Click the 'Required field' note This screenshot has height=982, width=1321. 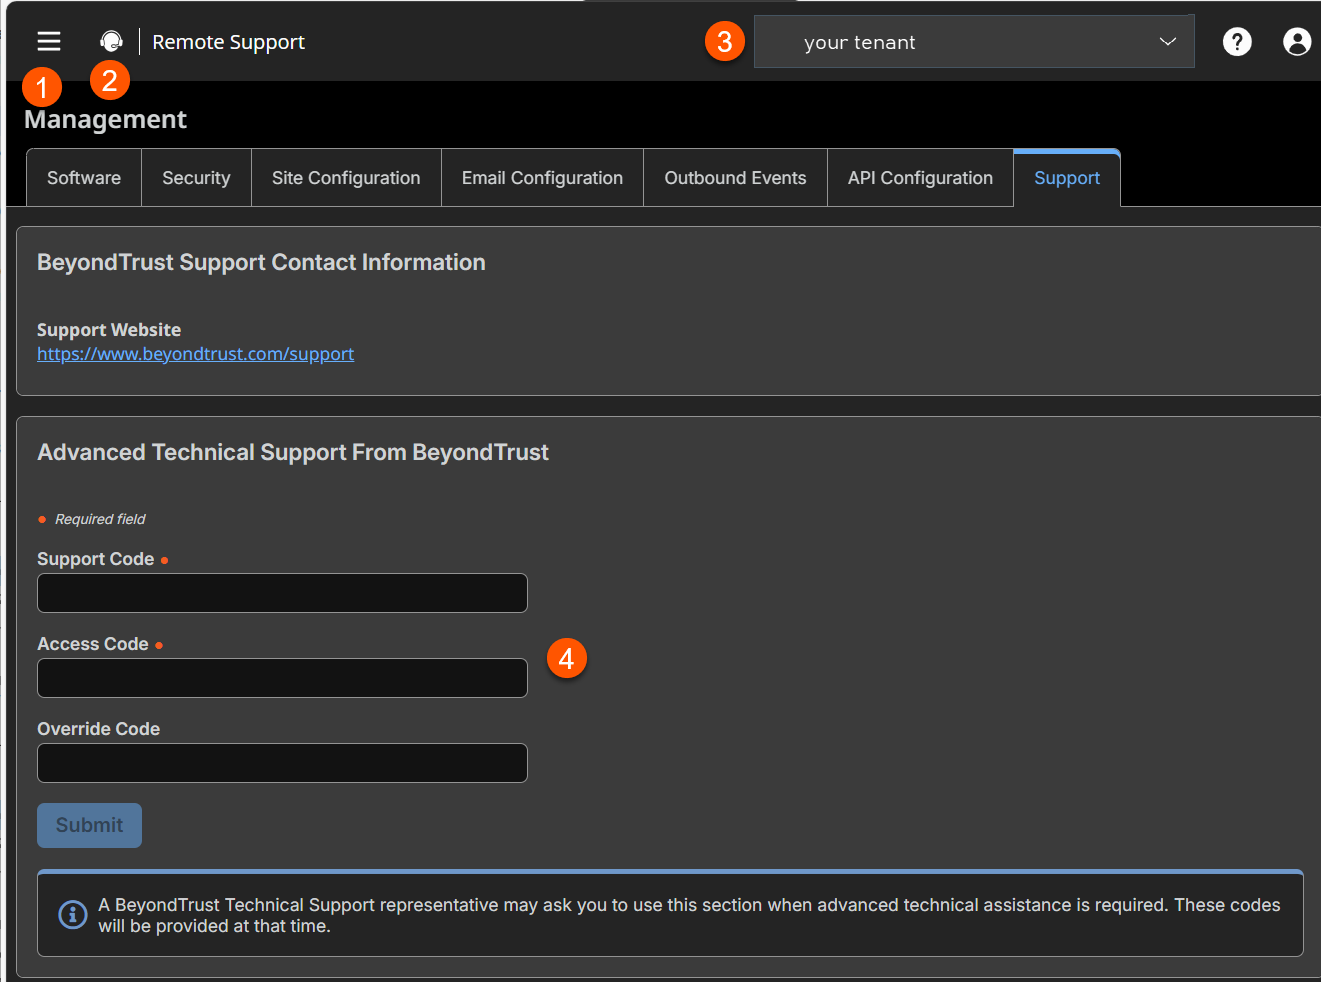[x=100, y=519]
